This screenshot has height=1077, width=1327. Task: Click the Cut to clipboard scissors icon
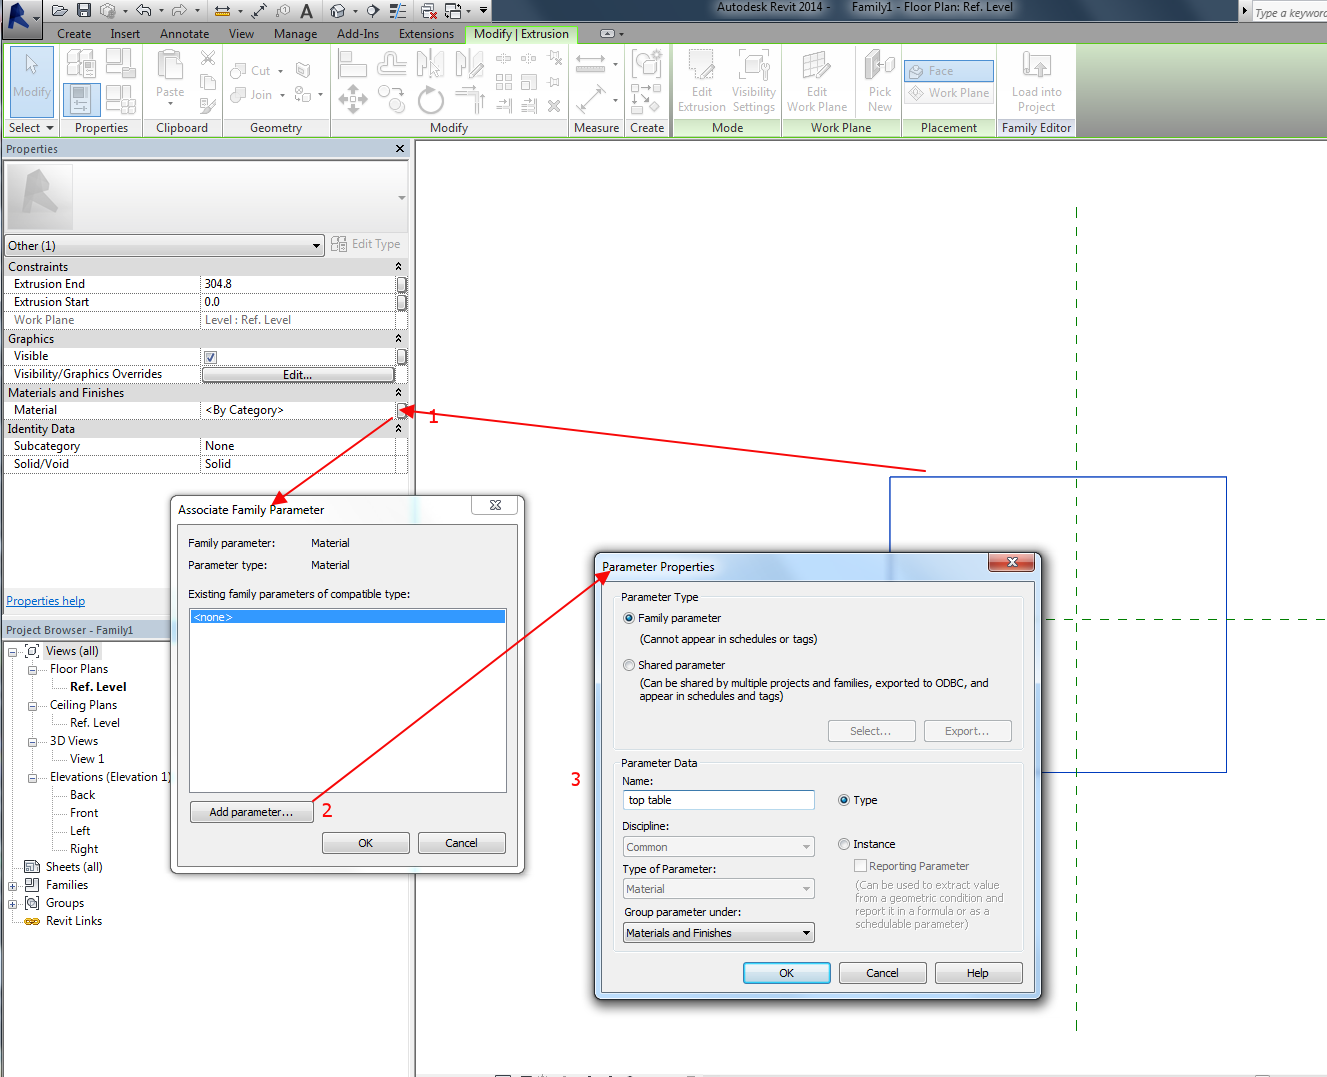[x=208, y=60]
